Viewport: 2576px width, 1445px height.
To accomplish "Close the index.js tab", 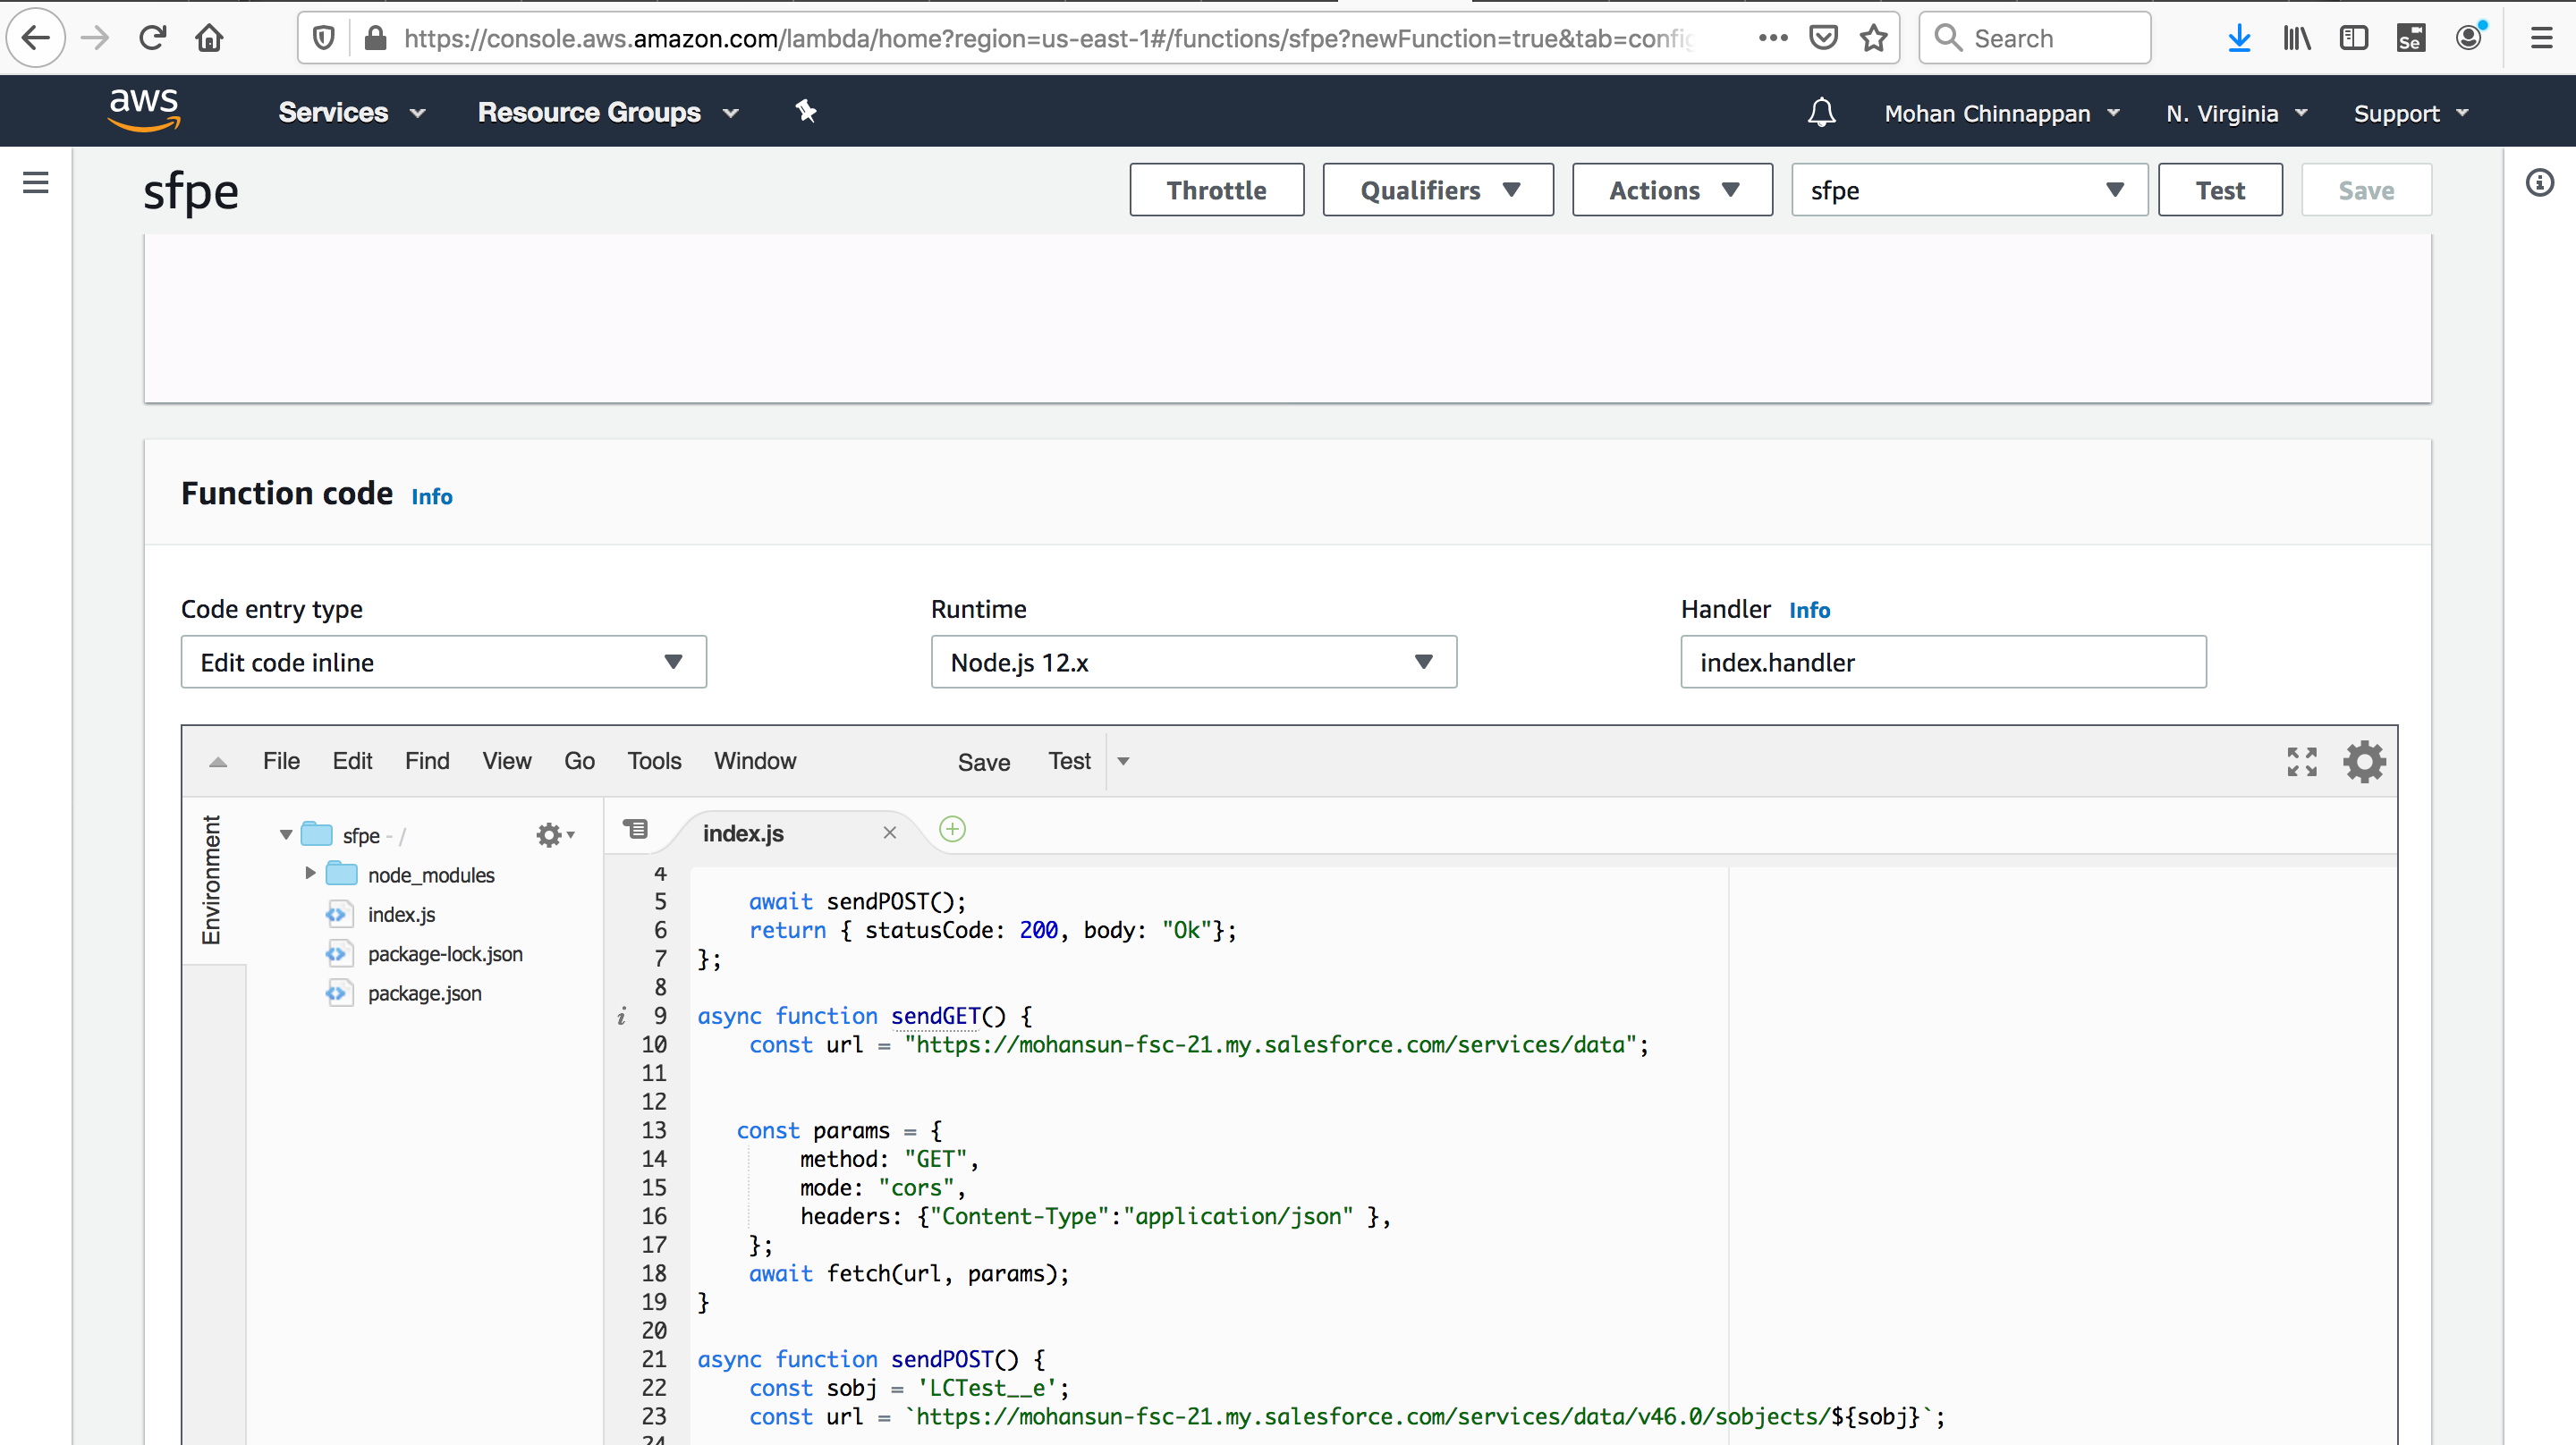I will pyautogui.click(x=889, y=832).
